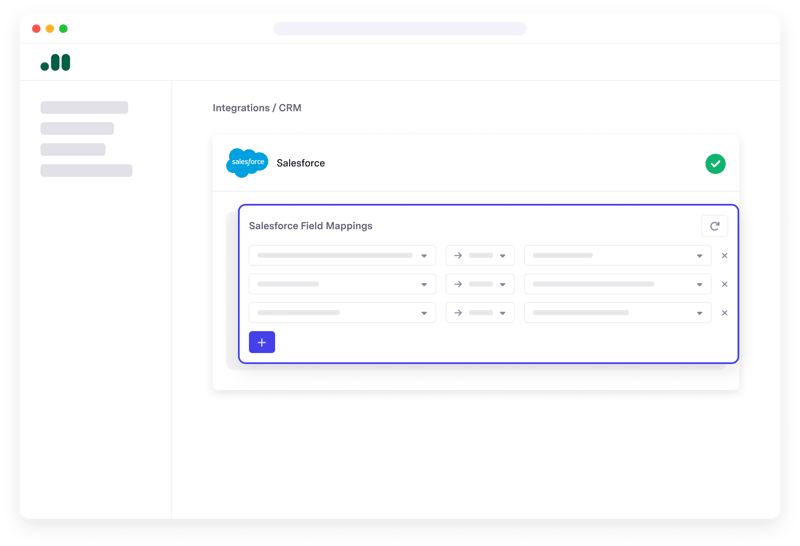The width and height of the screenshot is (800, 546).
Task: Click the Salesforce cloud logo
Action: tap(247, 163)
